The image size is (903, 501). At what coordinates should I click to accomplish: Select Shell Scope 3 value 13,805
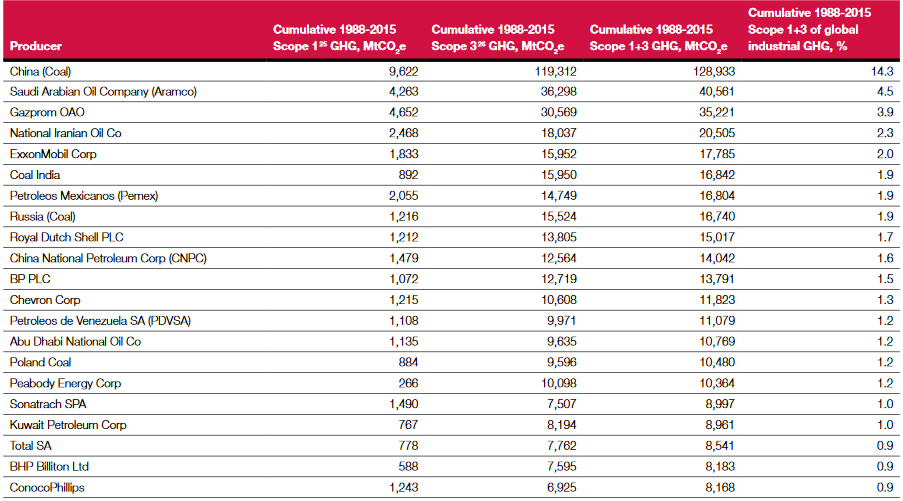pos(559,237)
